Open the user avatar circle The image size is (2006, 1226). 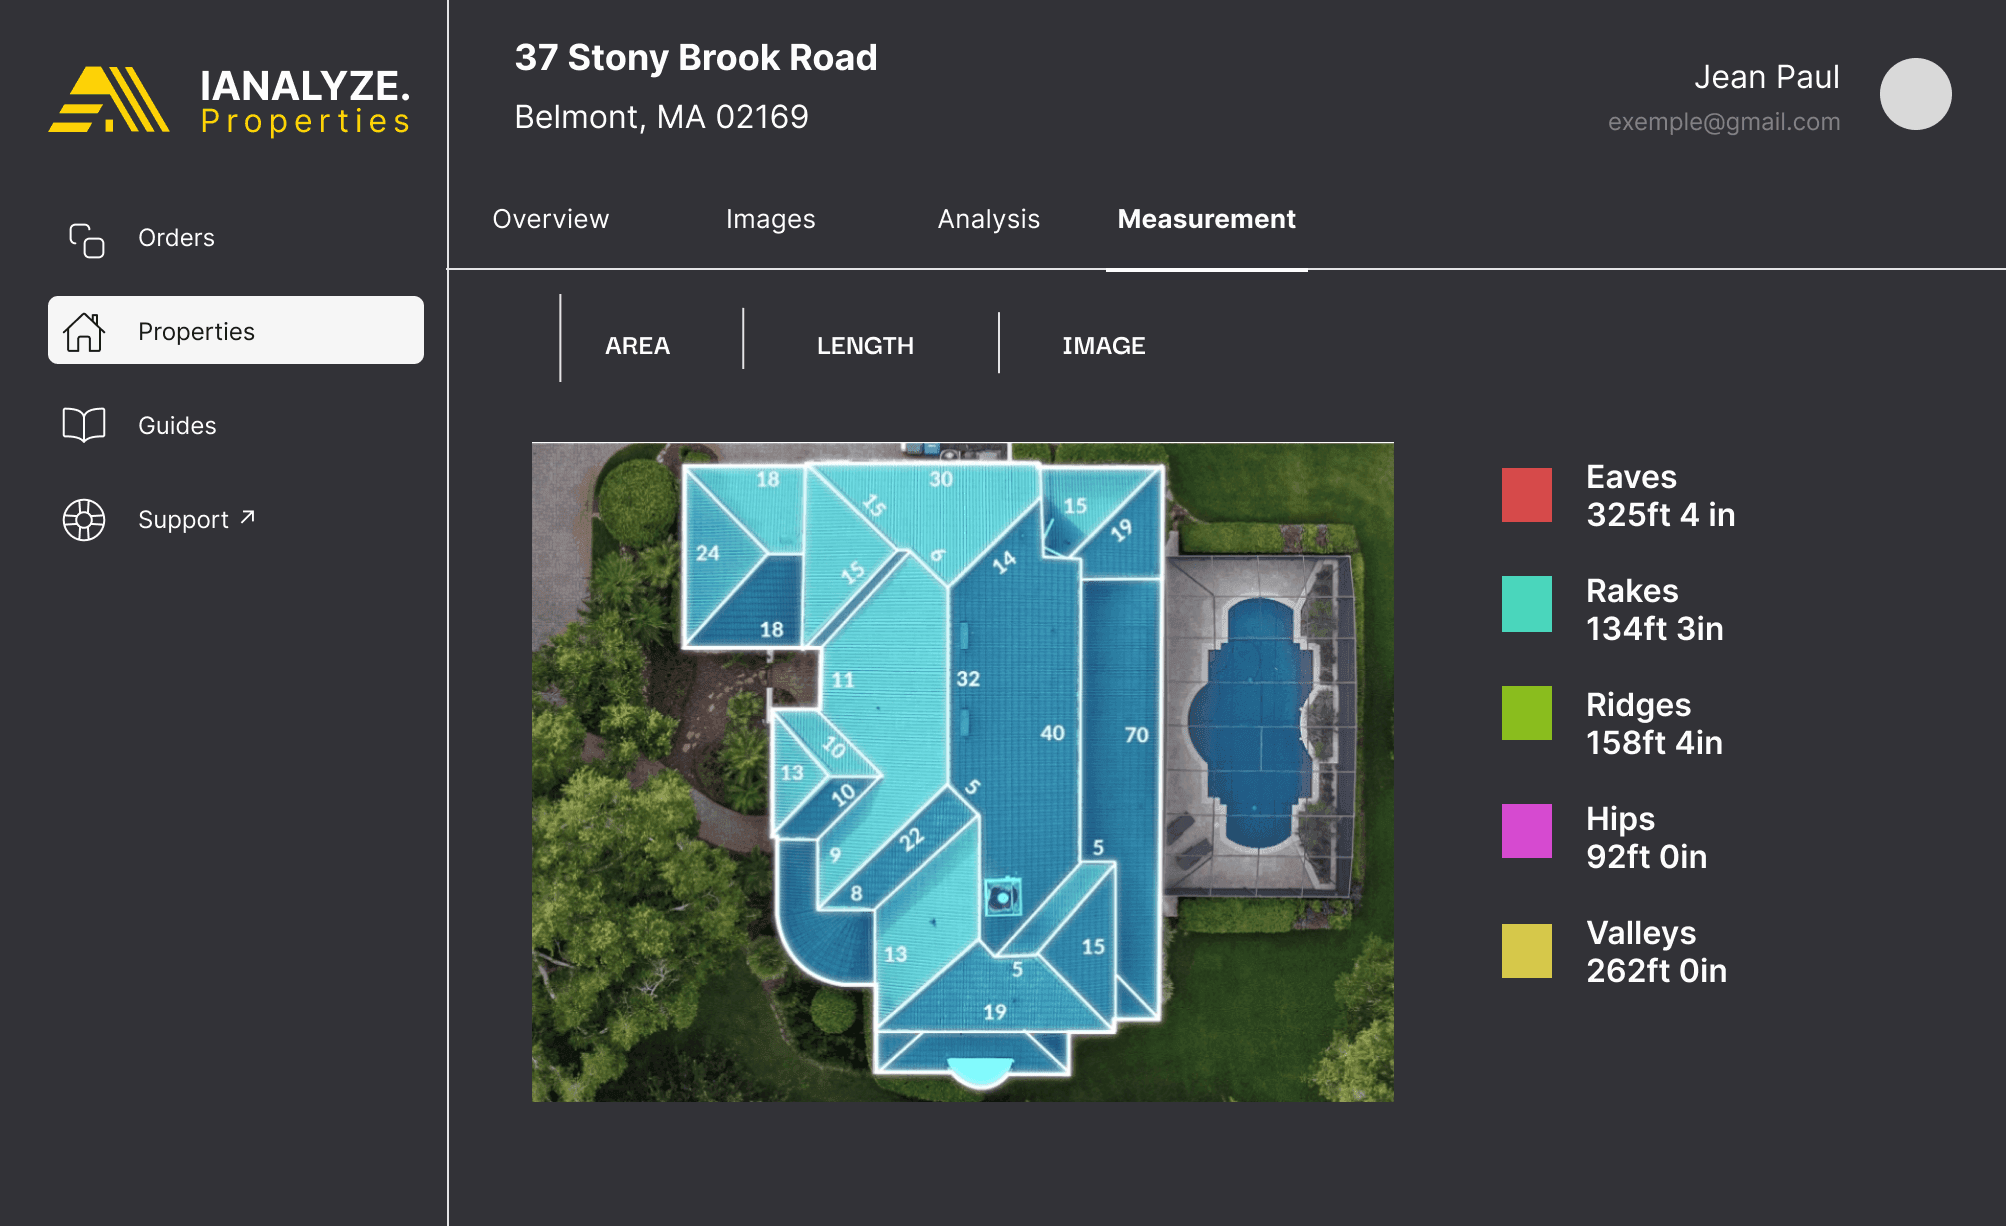click(x=1915, y=94)
